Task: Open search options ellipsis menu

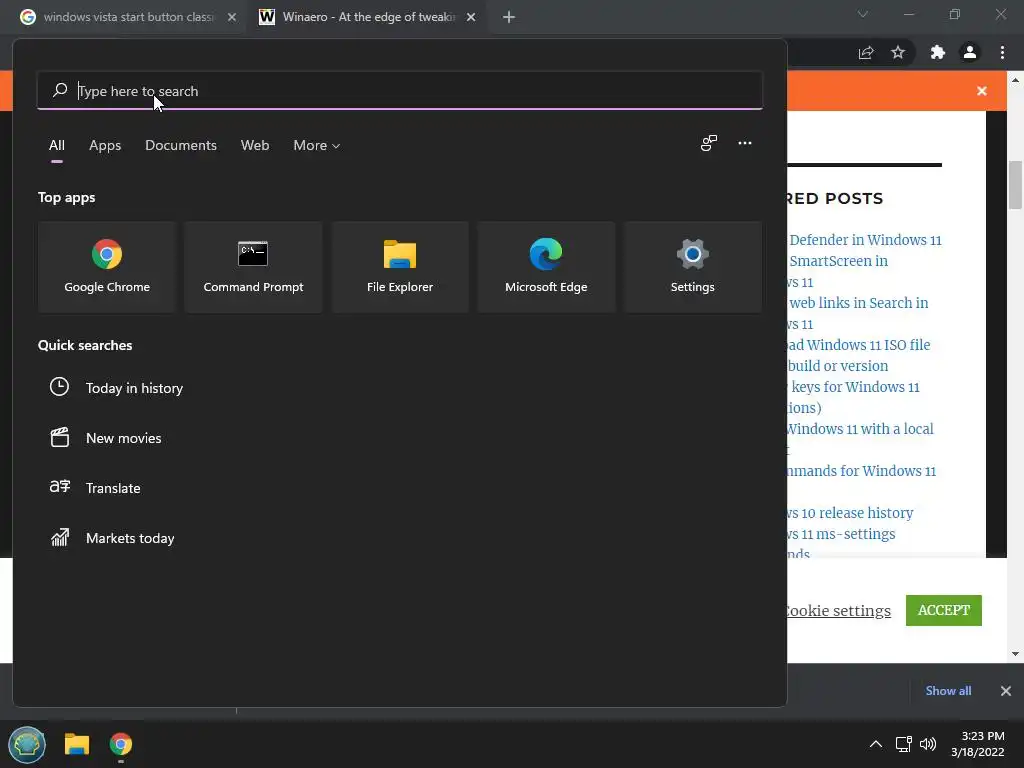Action: pyautogui.click(x=744, y=143)
